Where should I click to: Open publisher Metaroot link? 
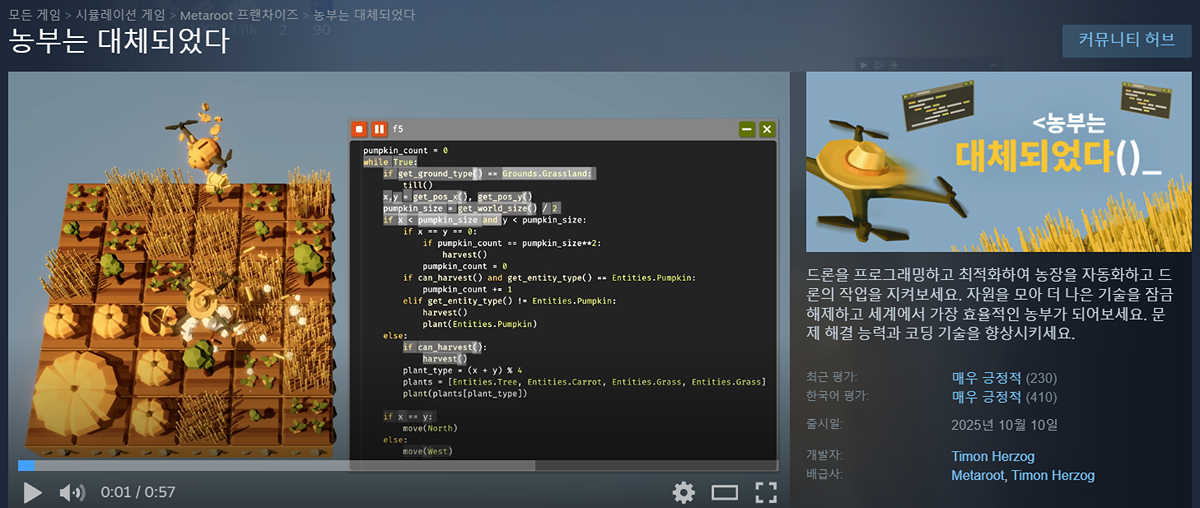pyautogui.click(x=978, y=475)
